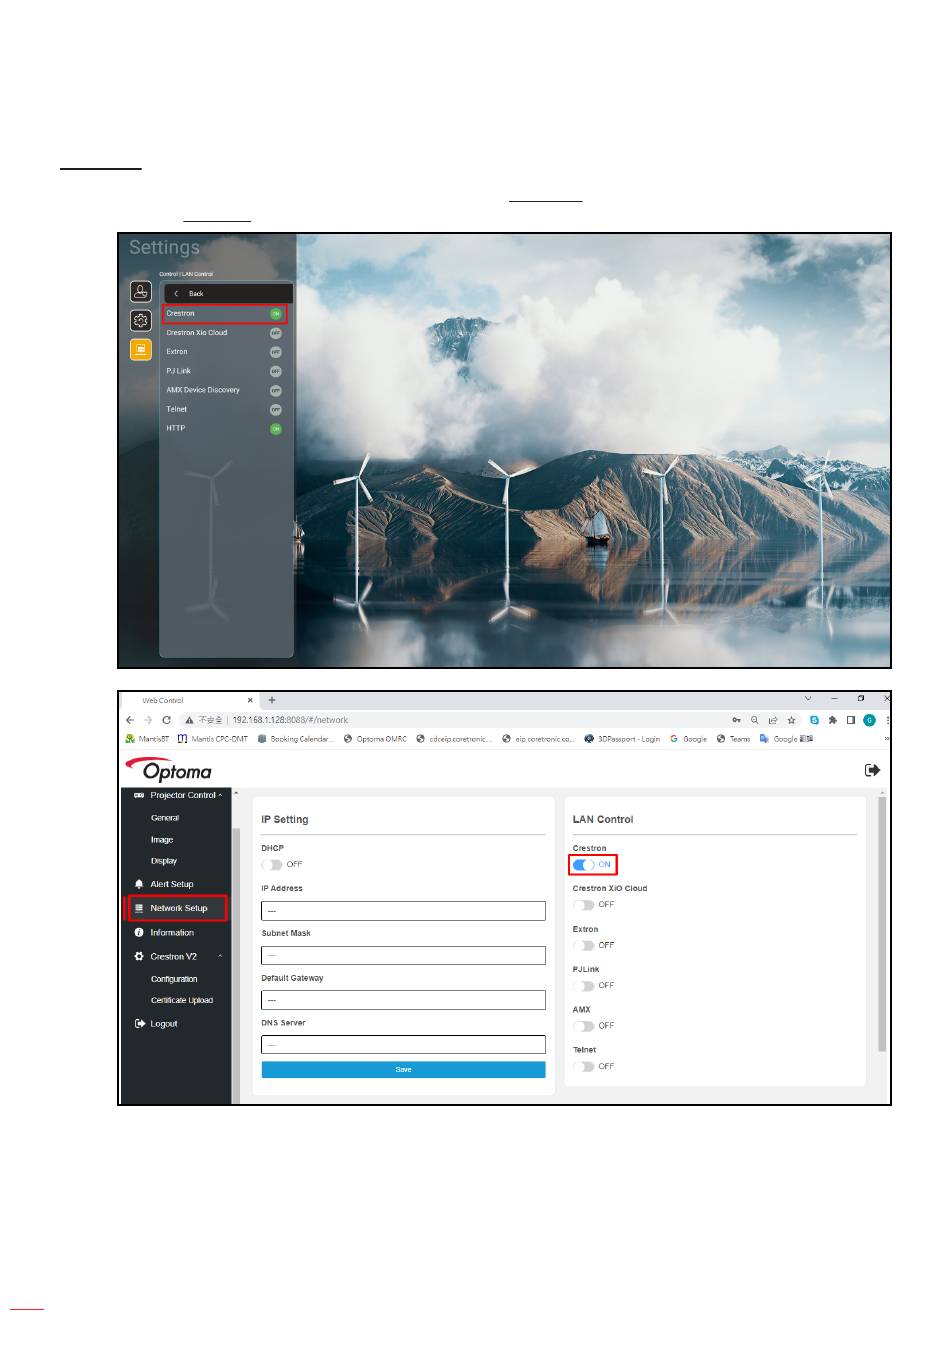Click the DNS Server input field

(403, 1045)
